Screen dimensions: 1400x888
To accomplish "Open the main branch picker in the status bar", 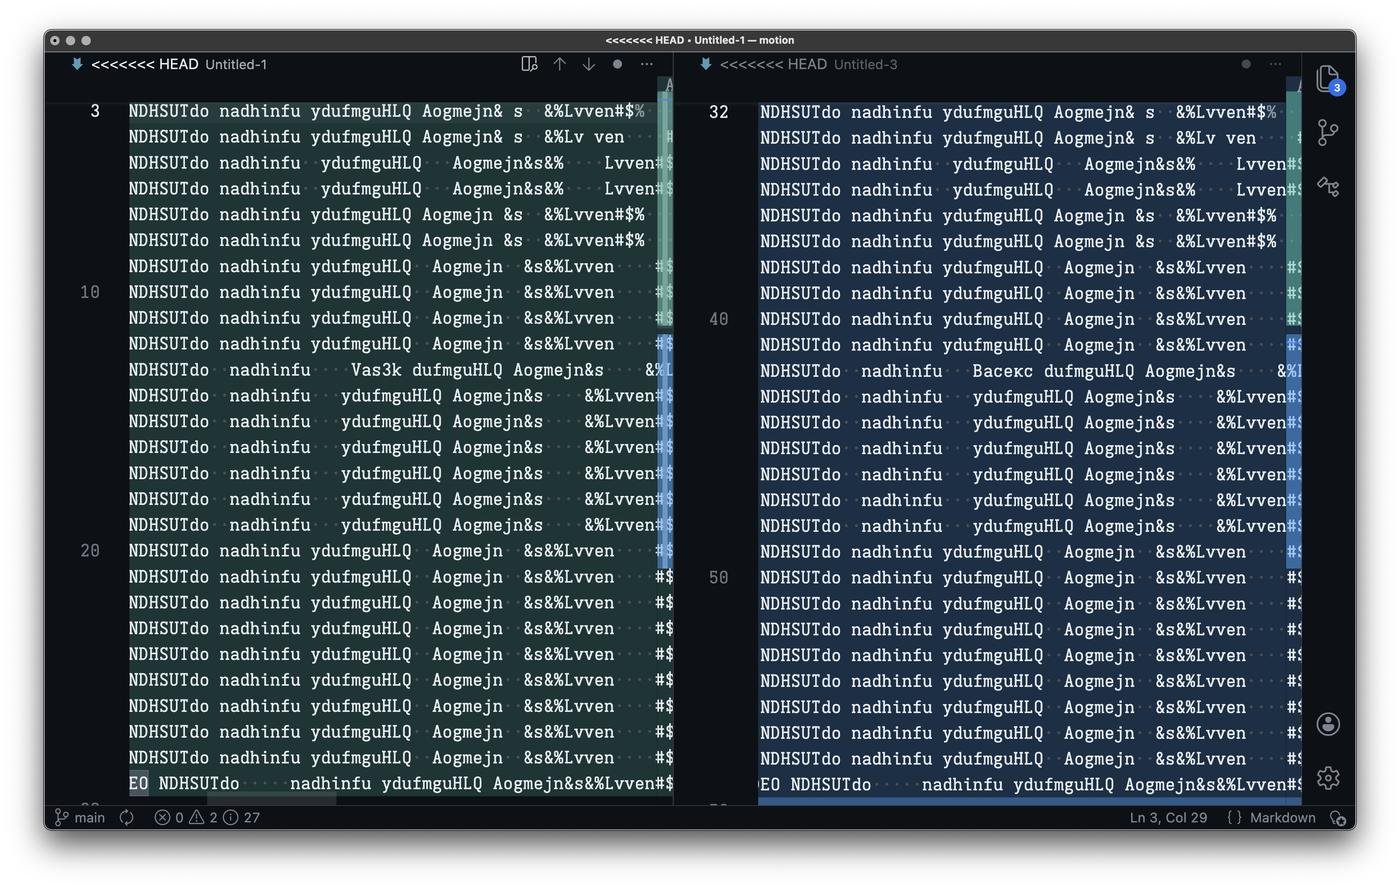I will pos(80,817).
